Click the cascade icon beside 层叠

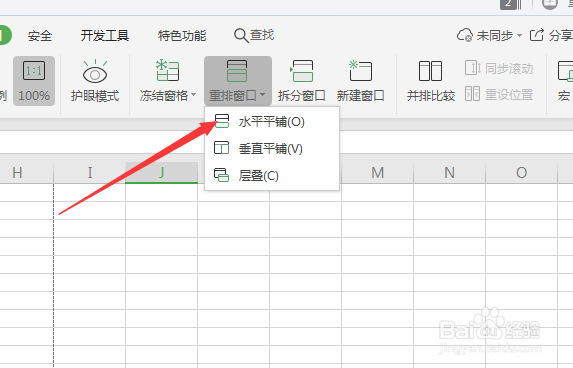tap(222, 175)
